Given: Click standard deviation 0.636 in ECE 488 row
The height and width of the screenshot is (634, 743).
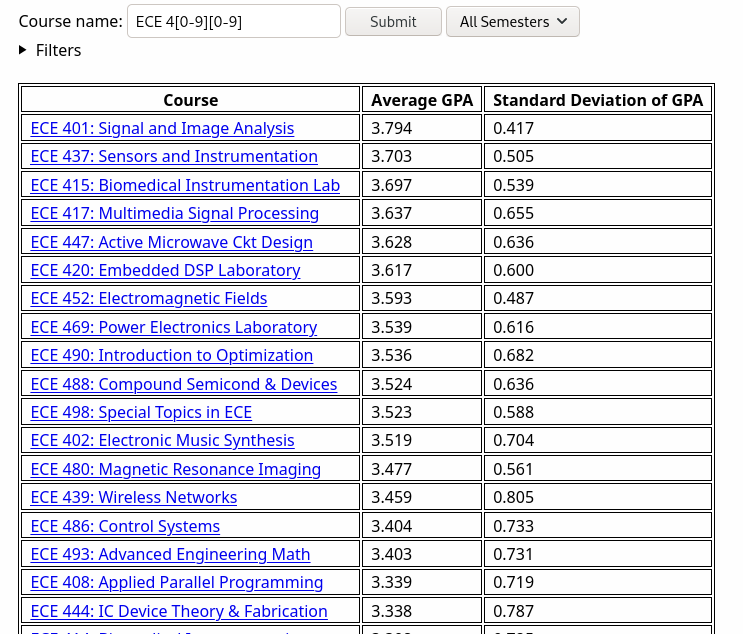Looking at the screenshot, I should click(514, 384).
